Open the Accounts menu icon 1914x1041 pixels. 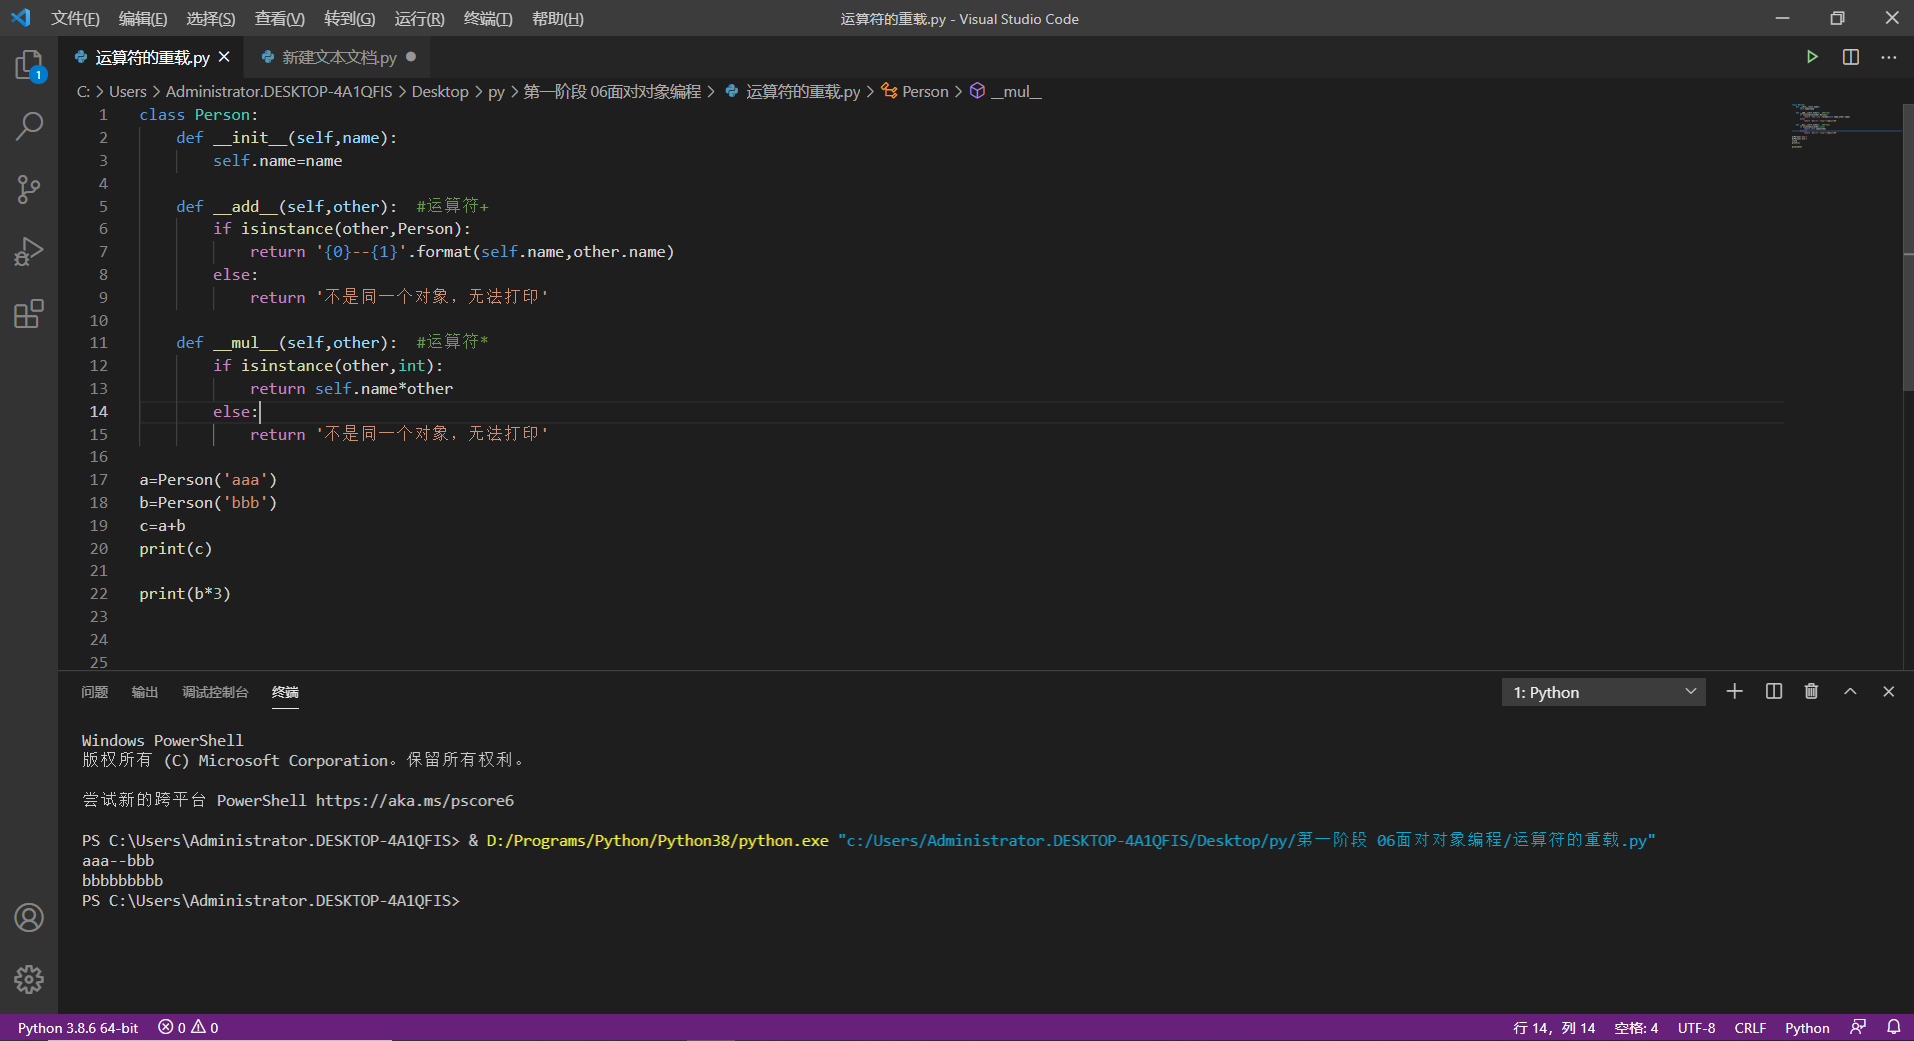pos(29,917)
